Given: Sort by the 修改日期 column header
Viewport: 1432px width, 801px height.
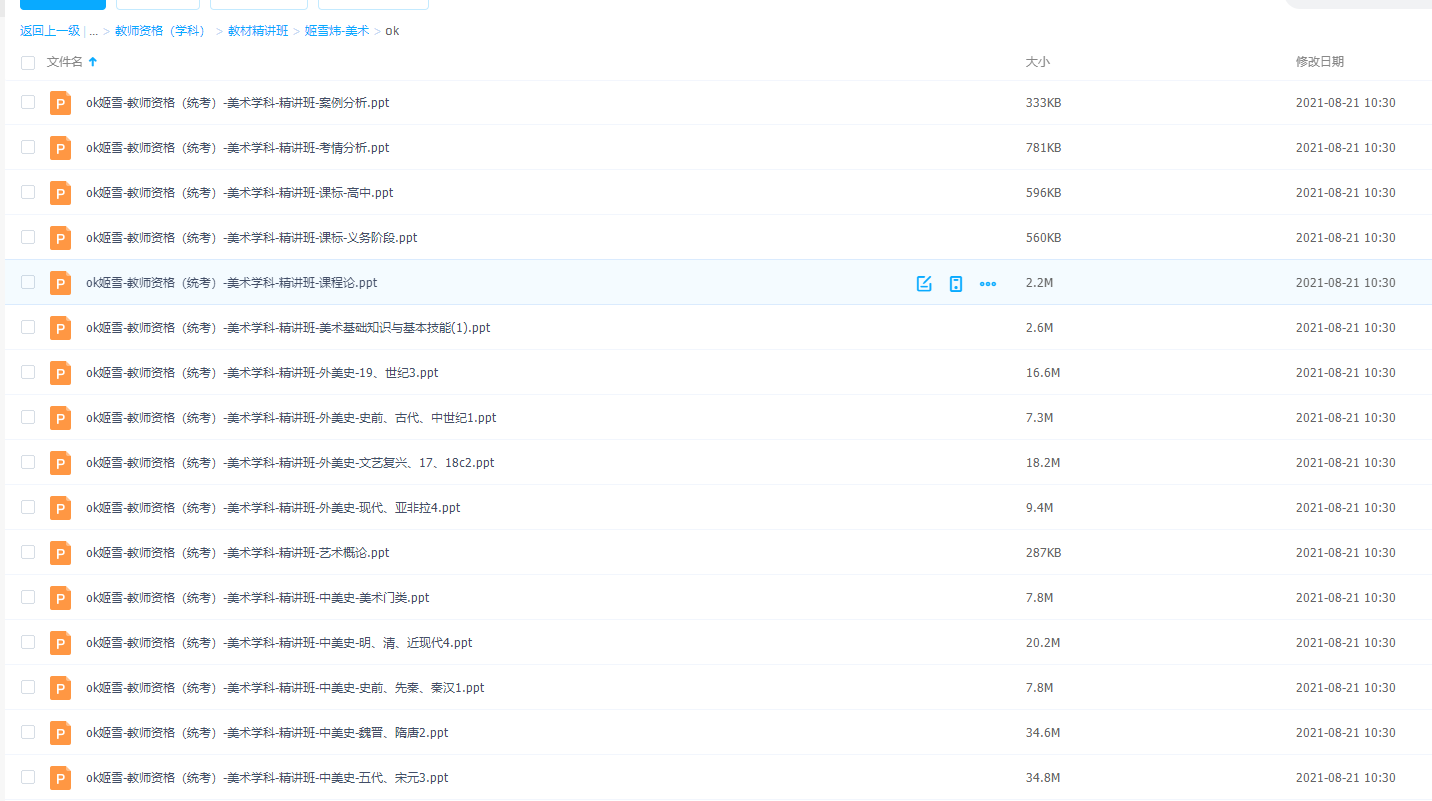Looking at the screenshot, I should click(1320, 62).
